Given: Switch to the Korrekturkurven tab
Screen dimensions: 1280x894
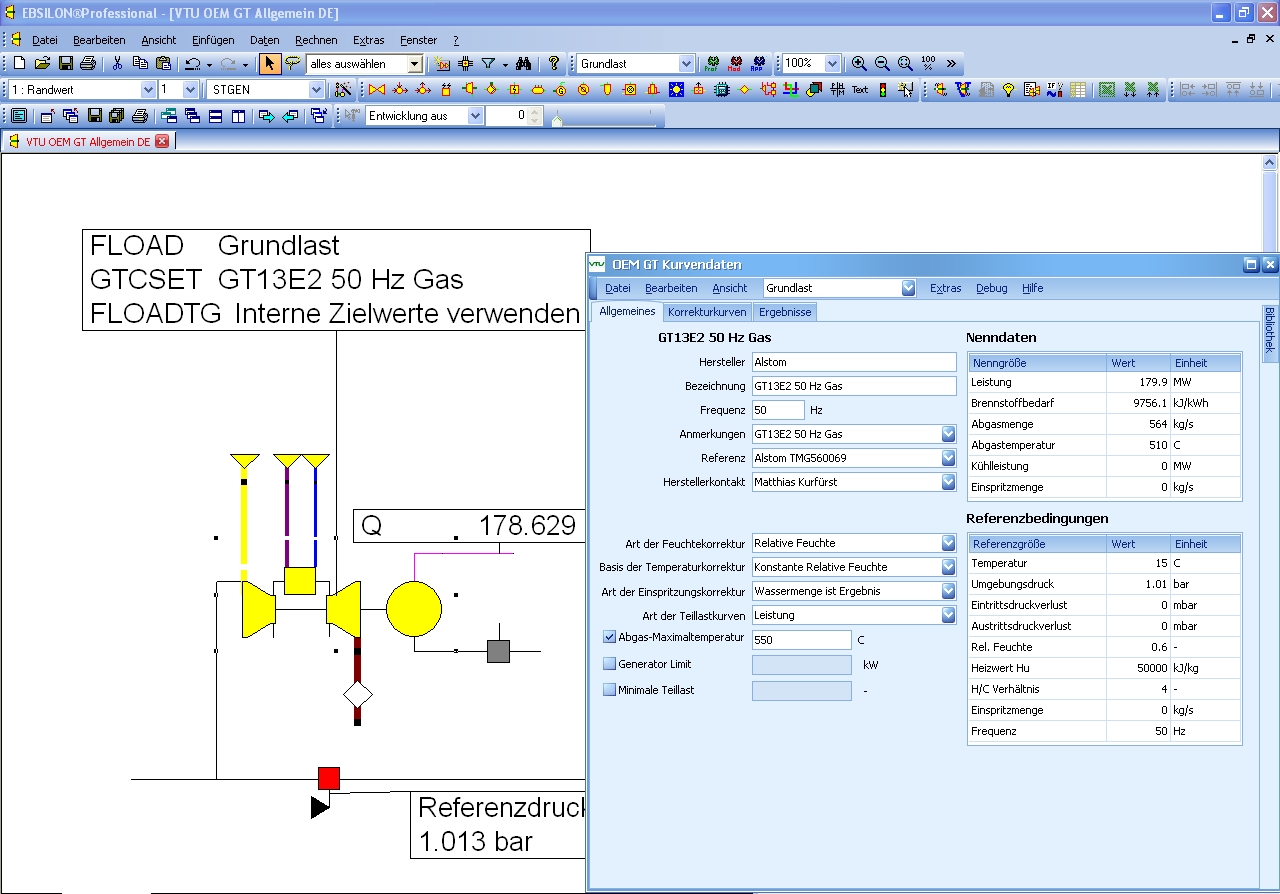Looking at the screenshot, I should pyautogui.click(x=707, y=312).
